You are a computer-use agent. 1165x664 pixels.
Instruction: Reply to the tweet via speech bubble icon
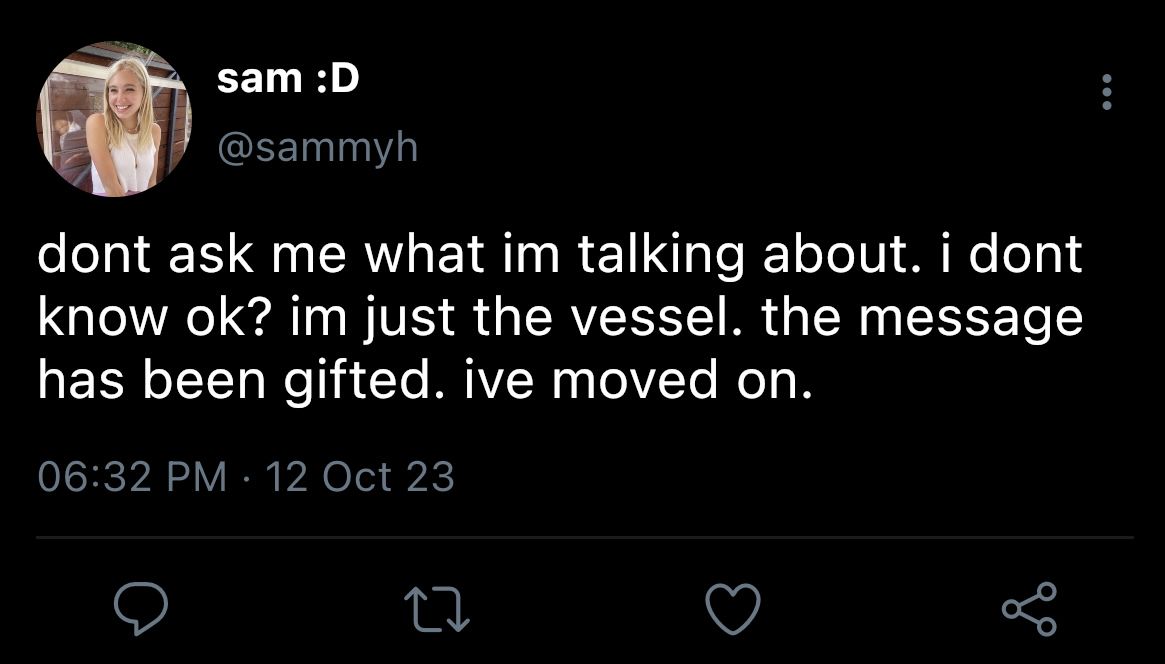pos(140,609)
